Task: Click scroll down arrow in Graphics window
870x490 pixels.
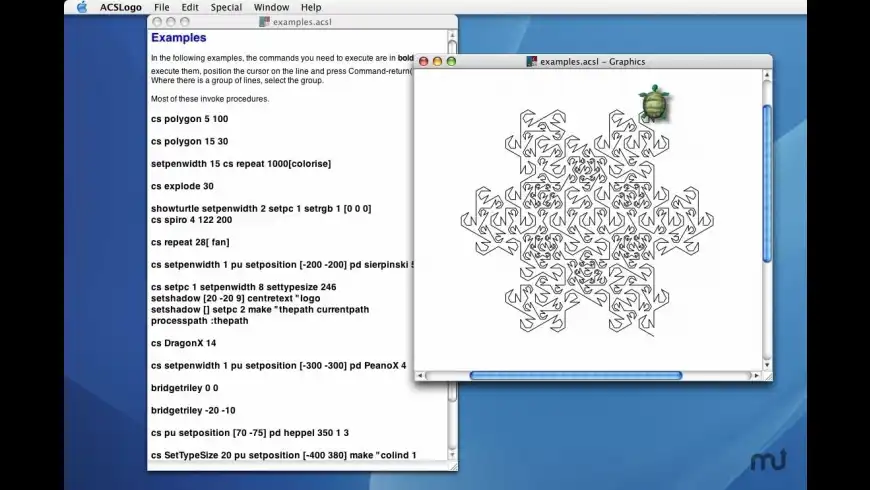Action: click(x=767, y=365)
